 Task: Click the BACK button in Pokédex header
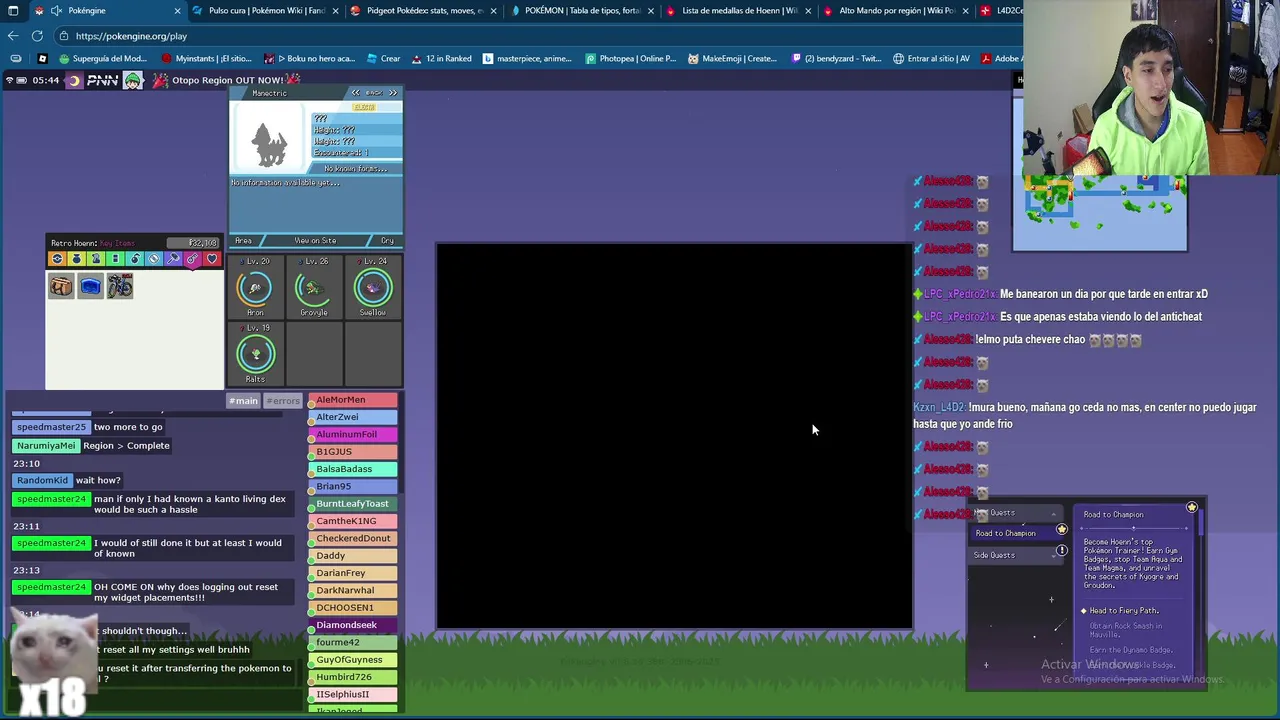click(x=374, y=93)
